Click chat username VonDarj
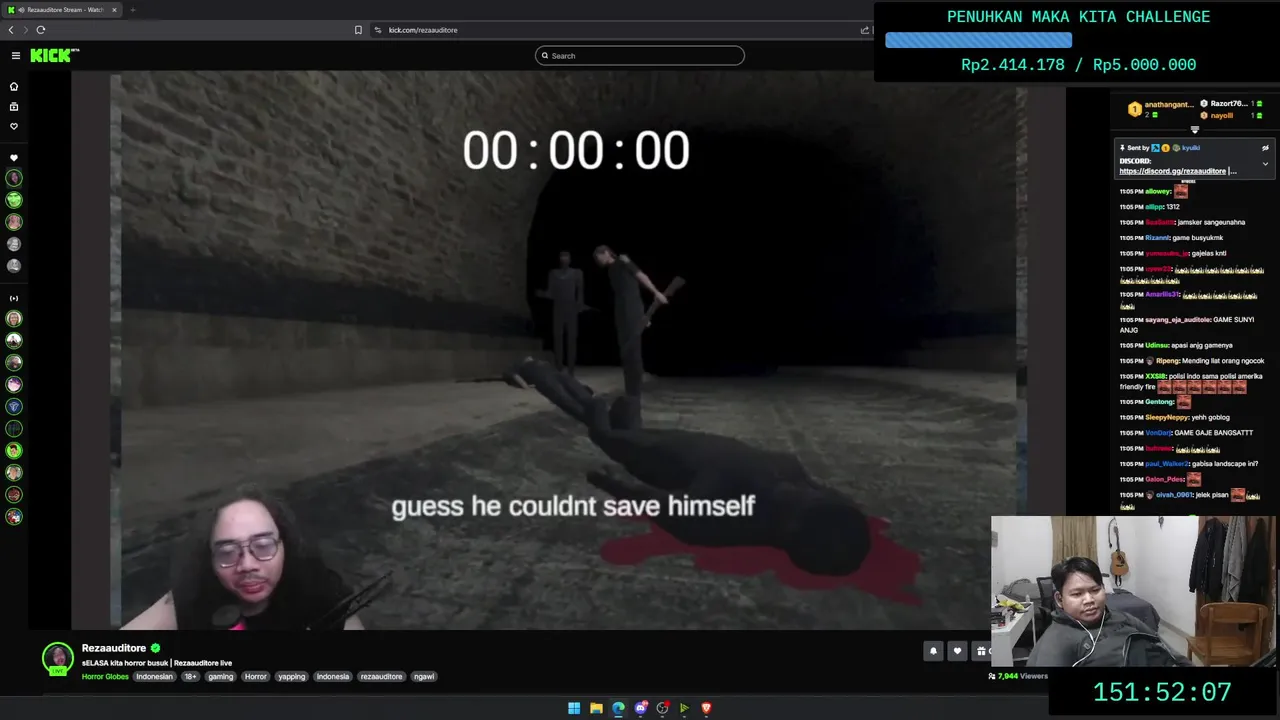This screenshot has width=1280, height=720. click(1157, 433)
